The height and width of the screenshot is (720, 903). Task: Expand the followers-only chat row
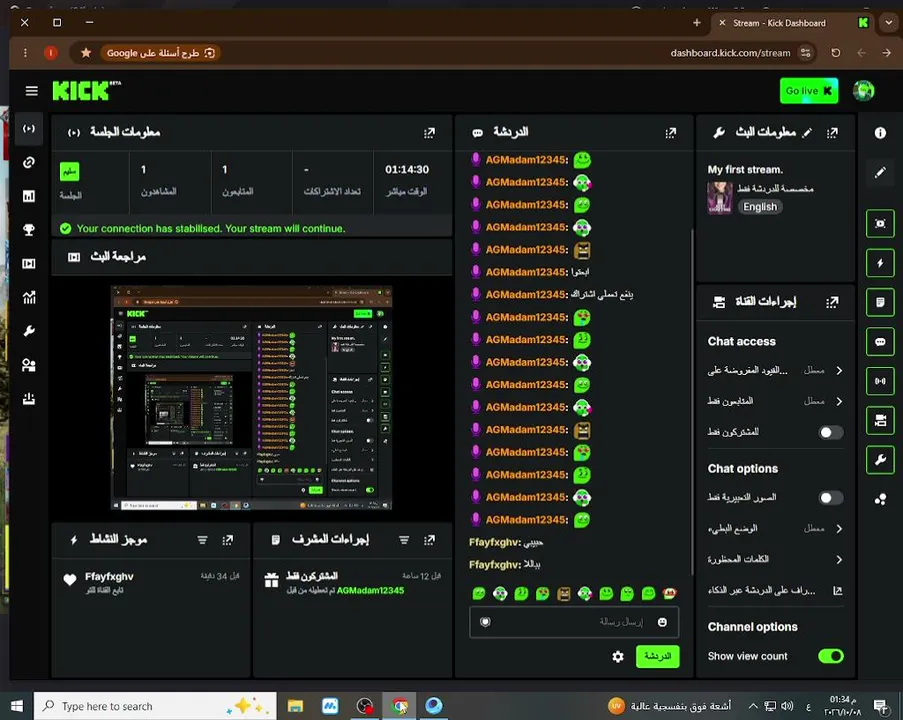(x=775, y=401)
